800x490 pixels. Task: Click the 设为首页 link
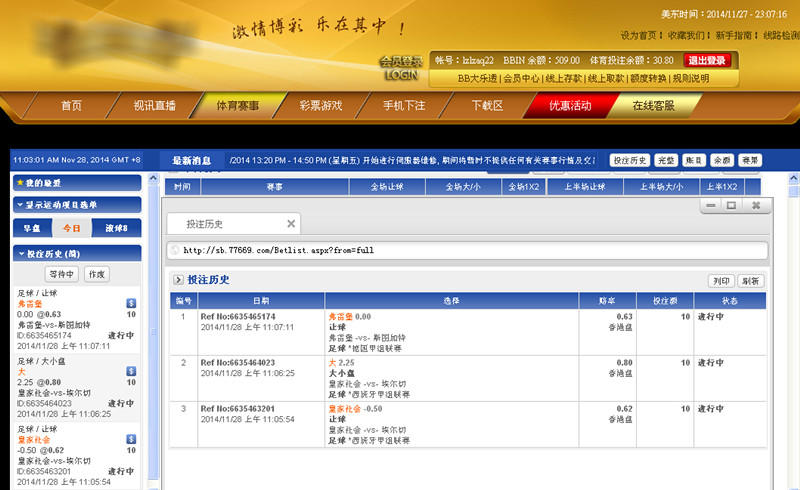(638, 35)
